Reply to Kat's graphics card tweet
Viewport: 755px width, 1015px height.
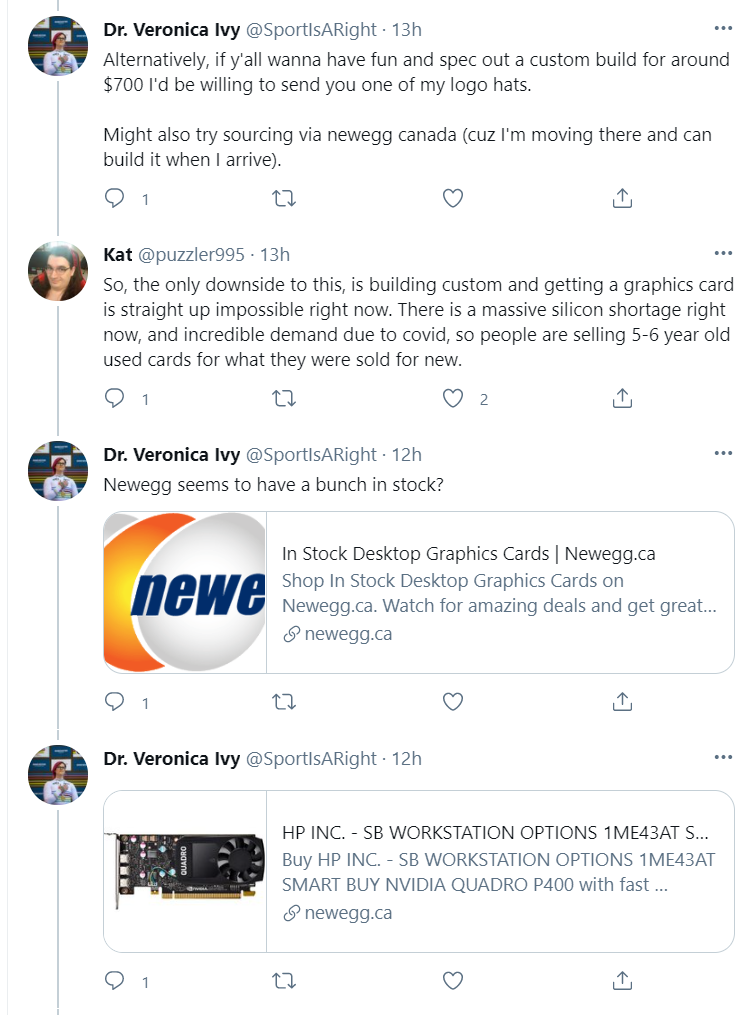tap(115, 398)
